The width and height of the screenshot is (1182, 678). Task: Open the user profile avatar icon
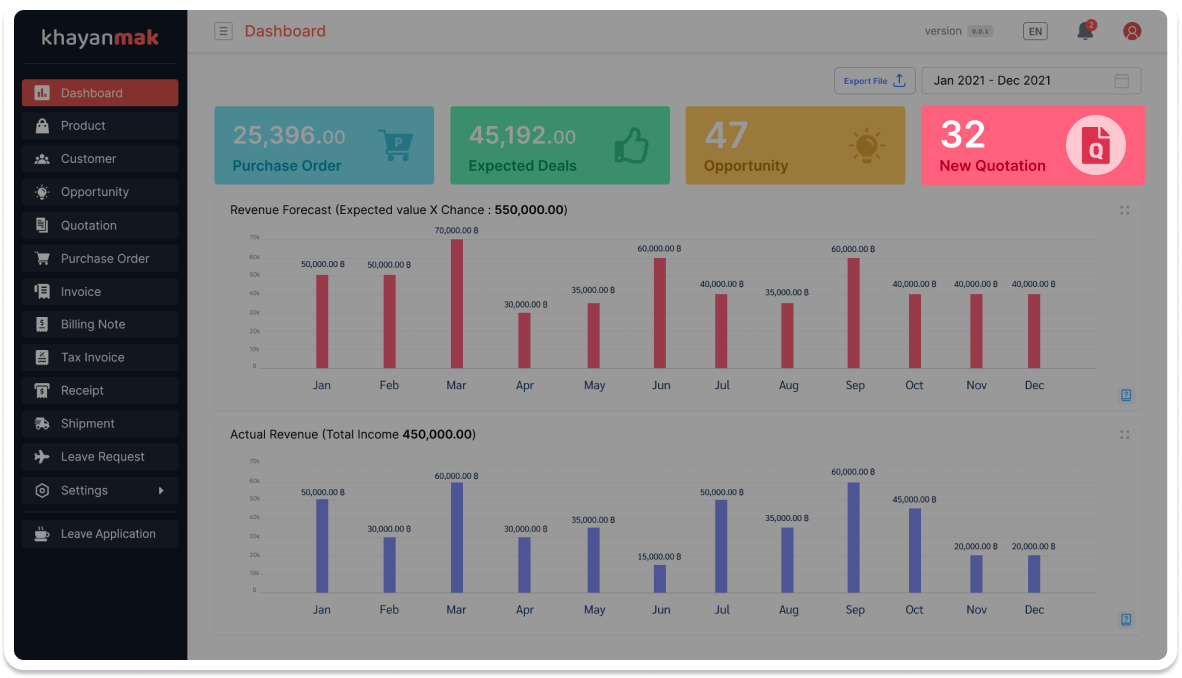pyautogui.click(x=1132, y=31)
